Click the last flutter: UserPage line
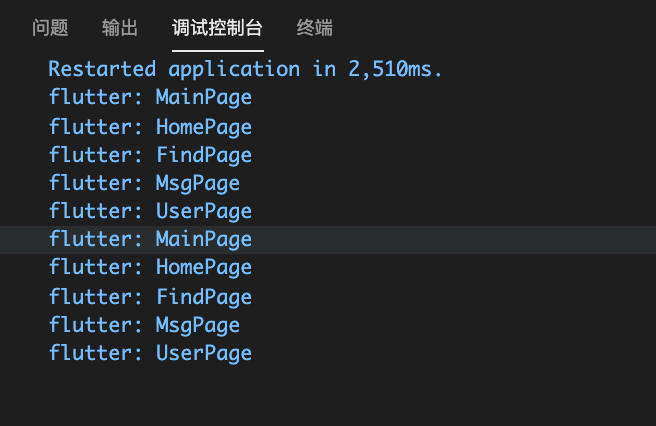 [150, 353]
